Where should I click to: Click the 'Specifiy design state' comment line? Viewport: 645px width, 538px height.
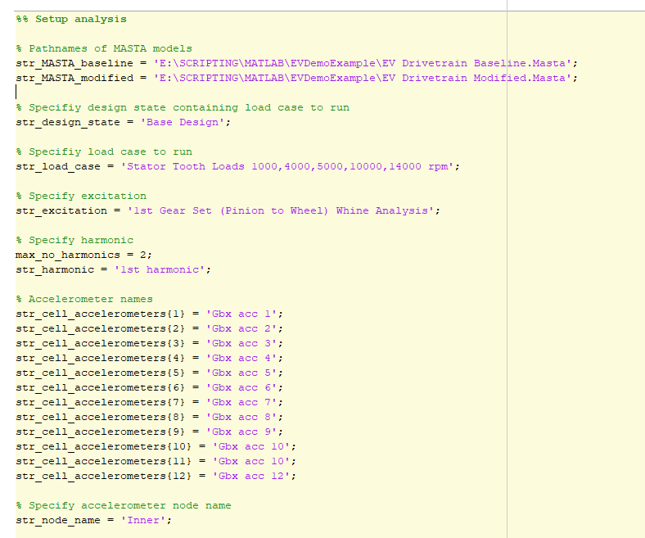183,108
